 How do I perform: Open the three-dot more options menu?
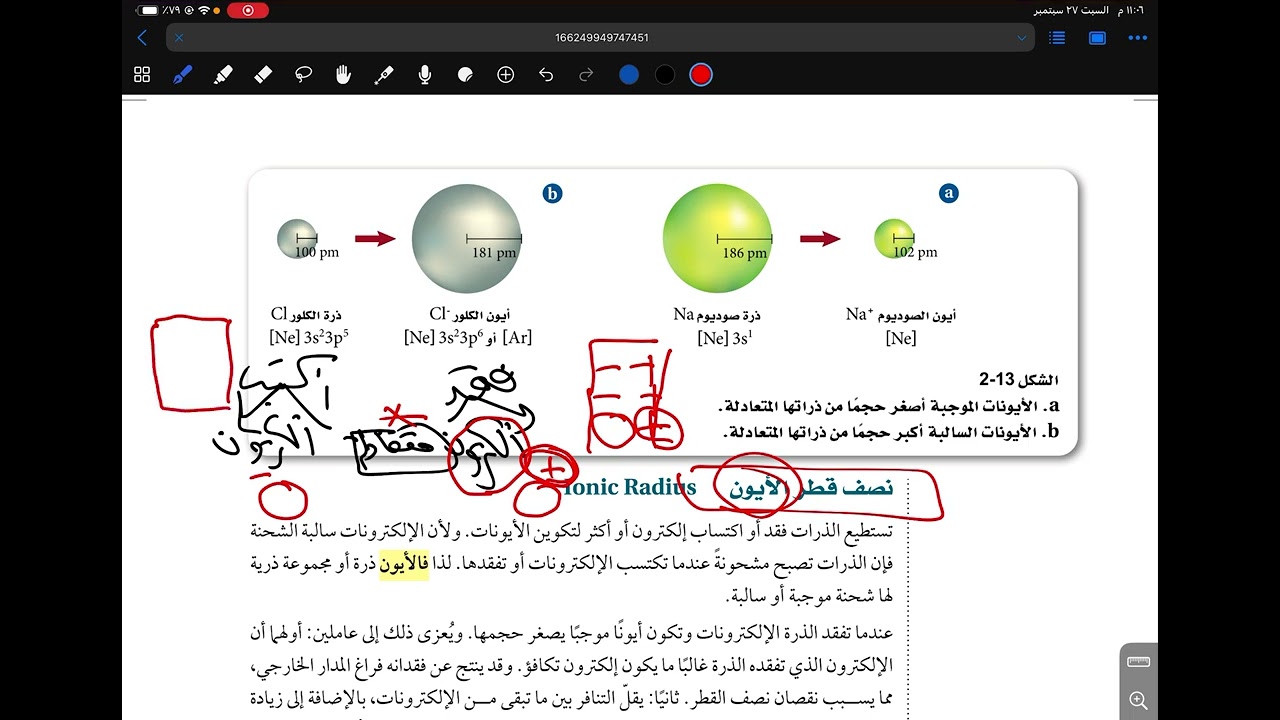[x=1137, y=38]
